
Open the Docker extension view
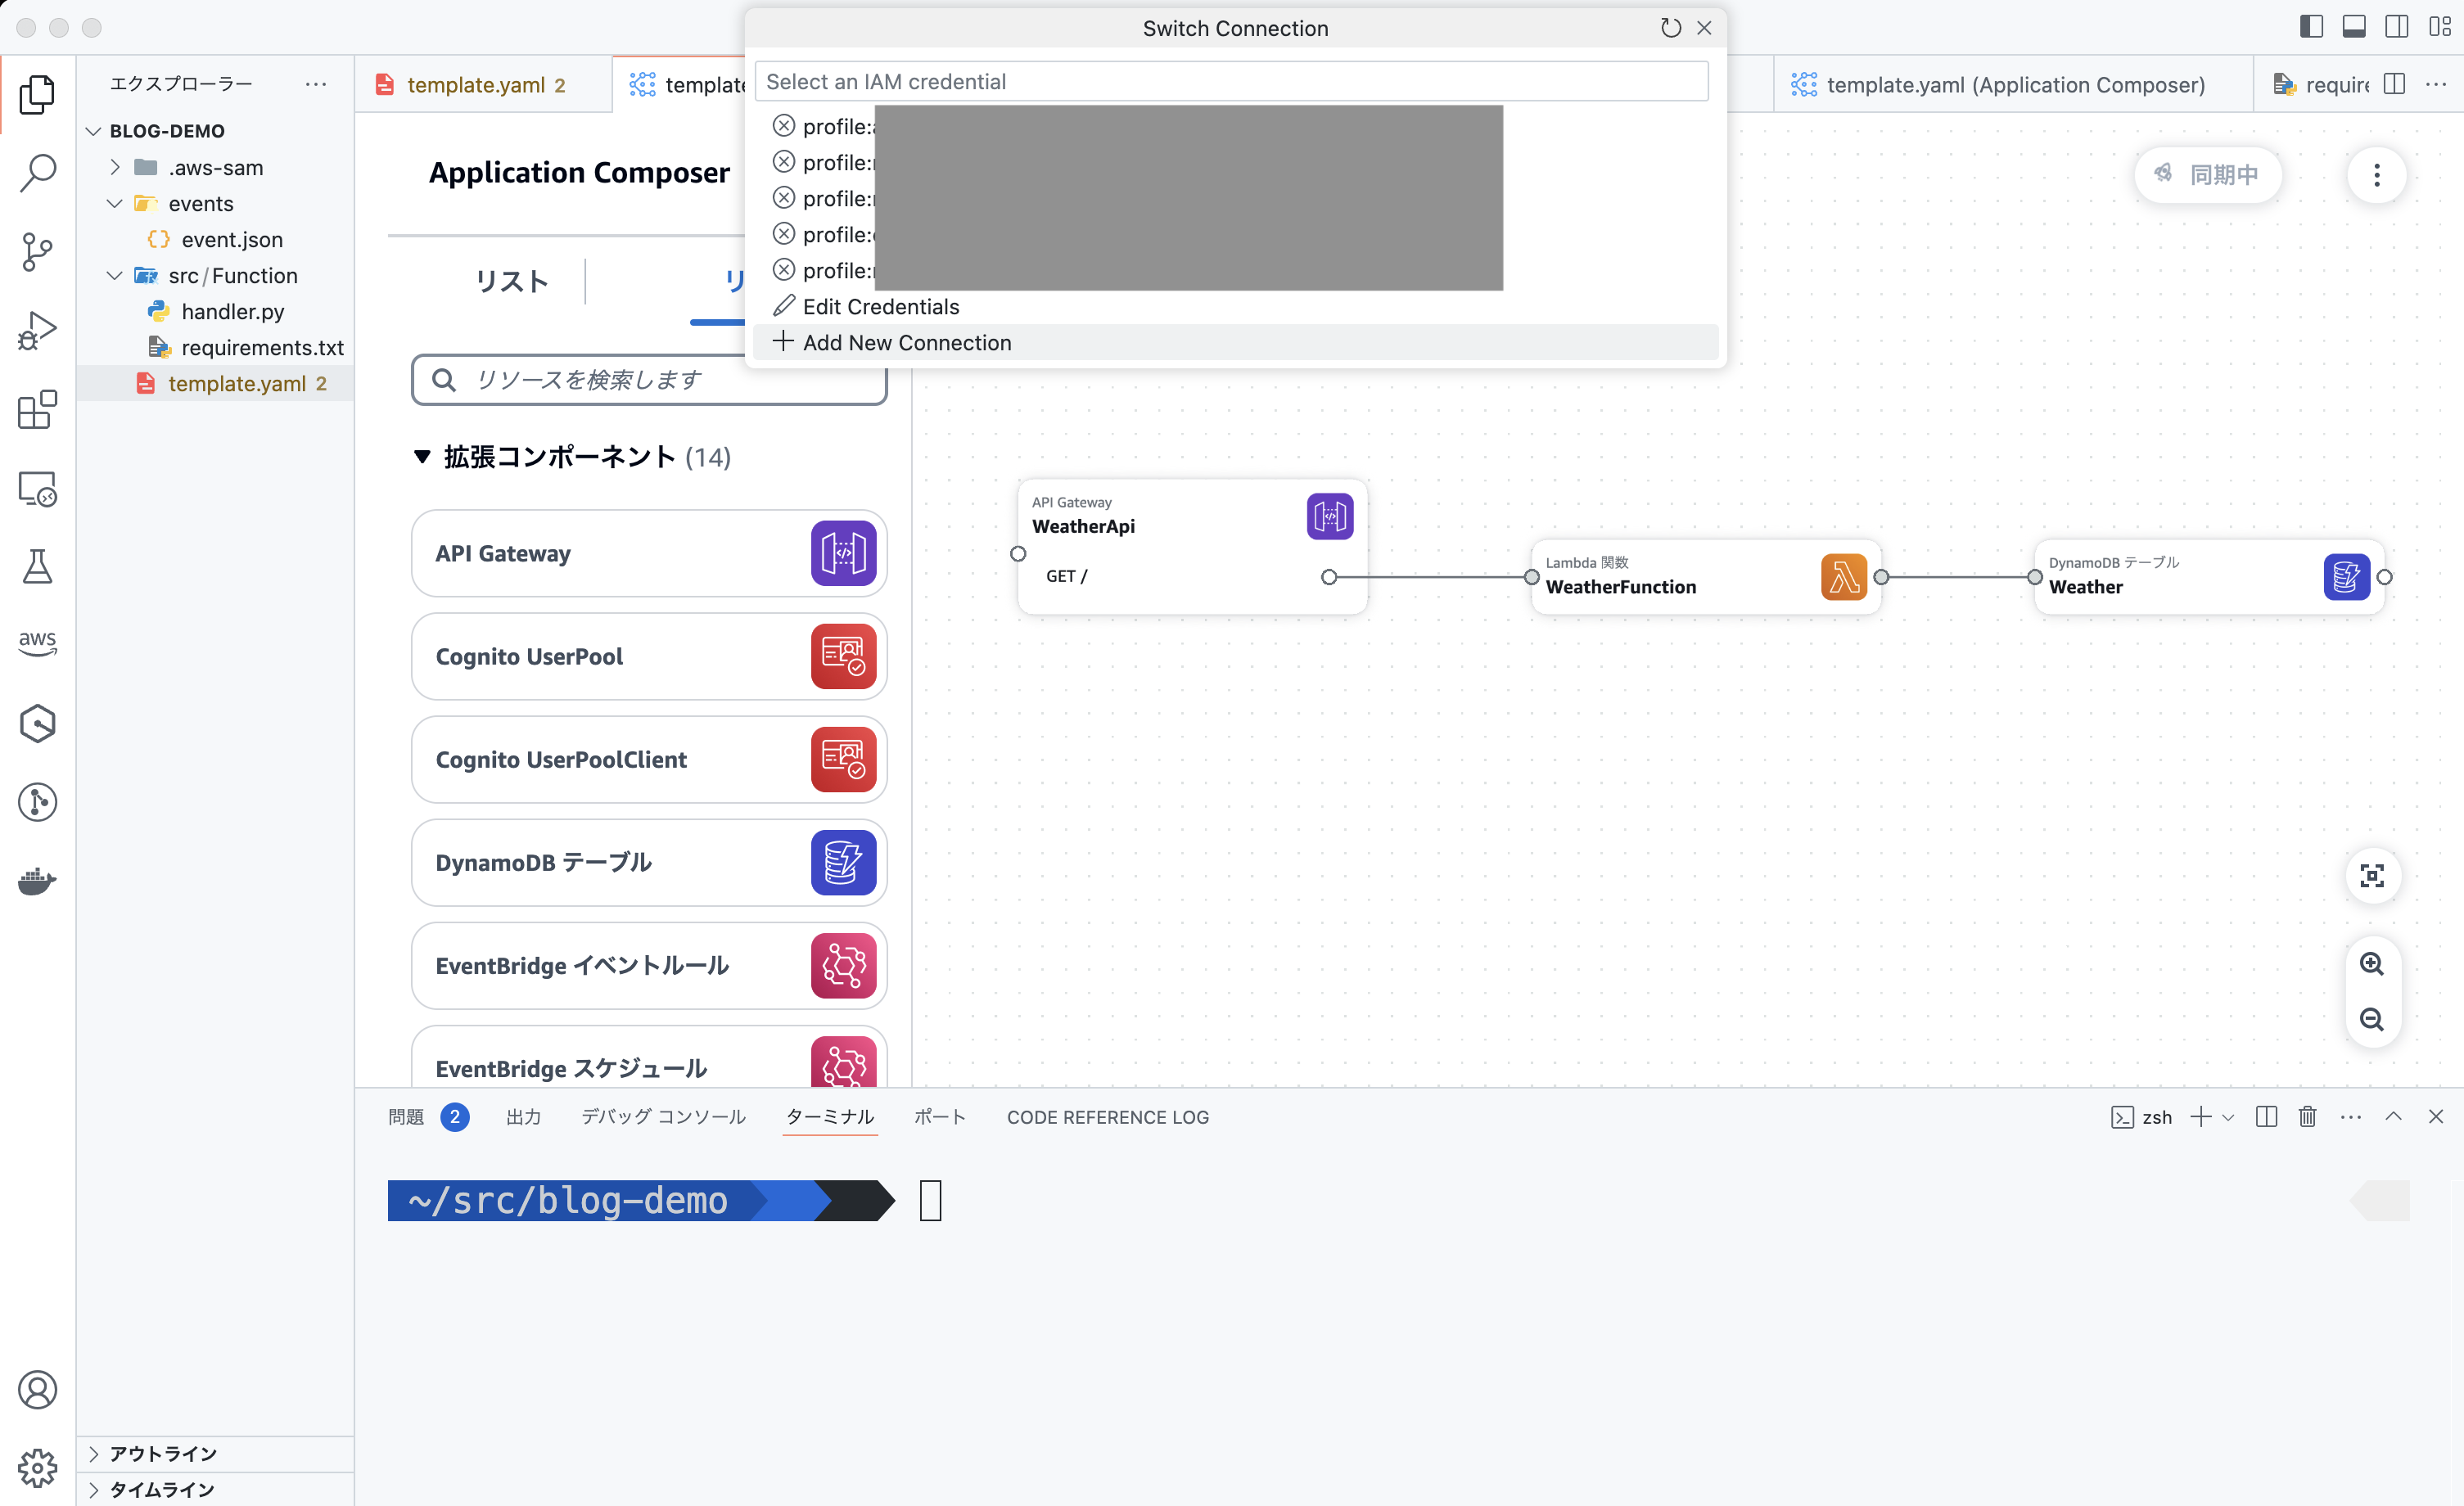[x=38, y=881]
